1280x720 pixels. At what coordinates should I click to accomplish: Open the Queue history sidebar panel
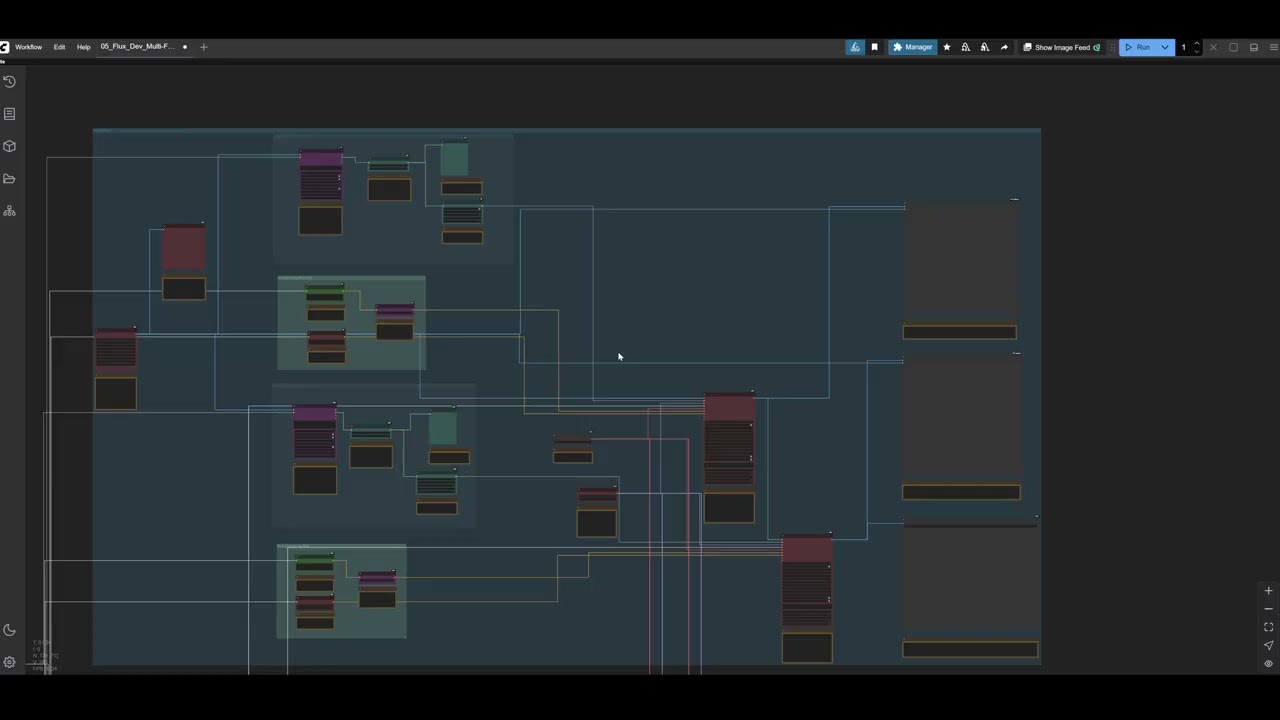point(10,82)
